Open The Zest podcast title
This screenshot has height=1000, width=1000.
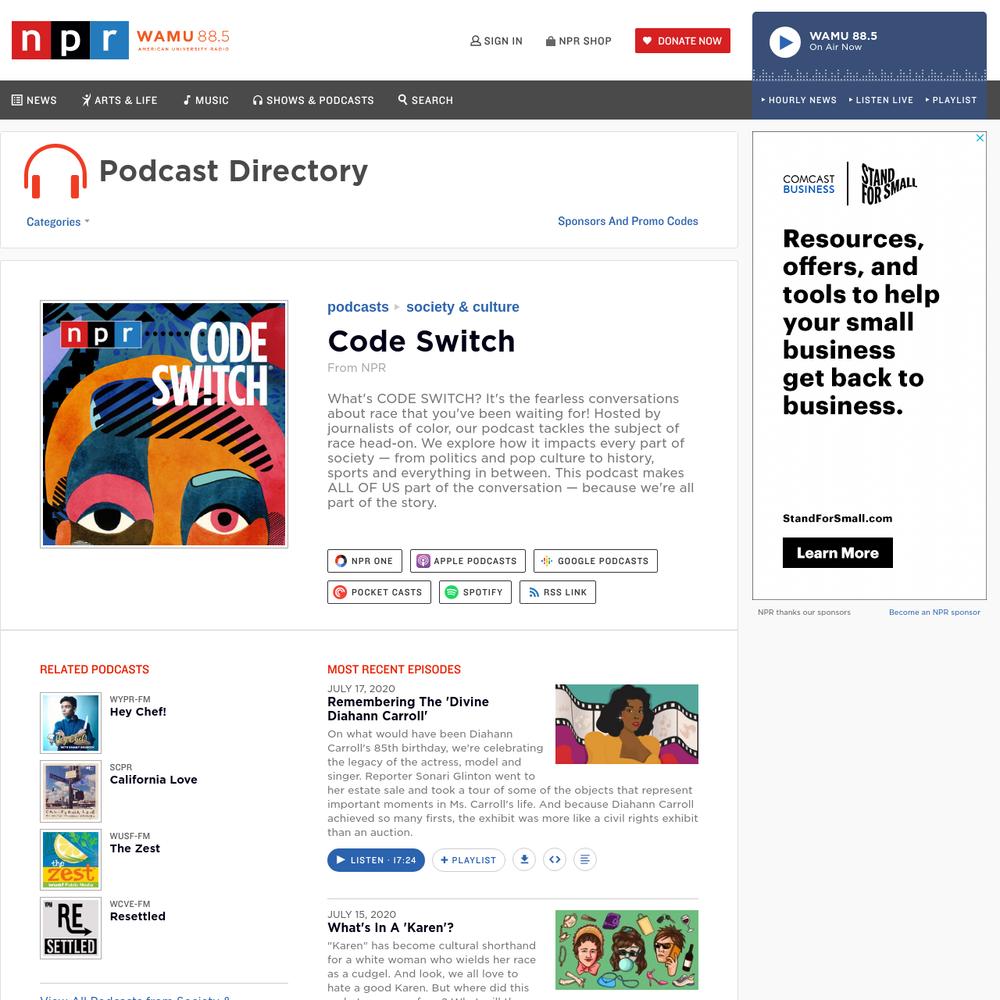tap(135, 849)
